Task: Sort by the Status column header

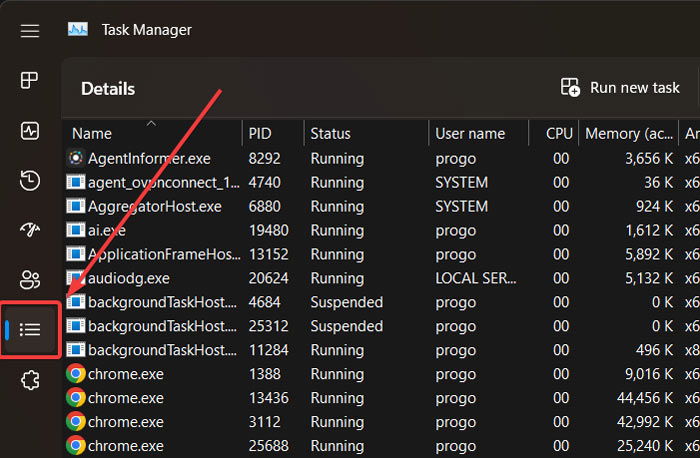Action: pyautogui.click(x=330, y=134)
